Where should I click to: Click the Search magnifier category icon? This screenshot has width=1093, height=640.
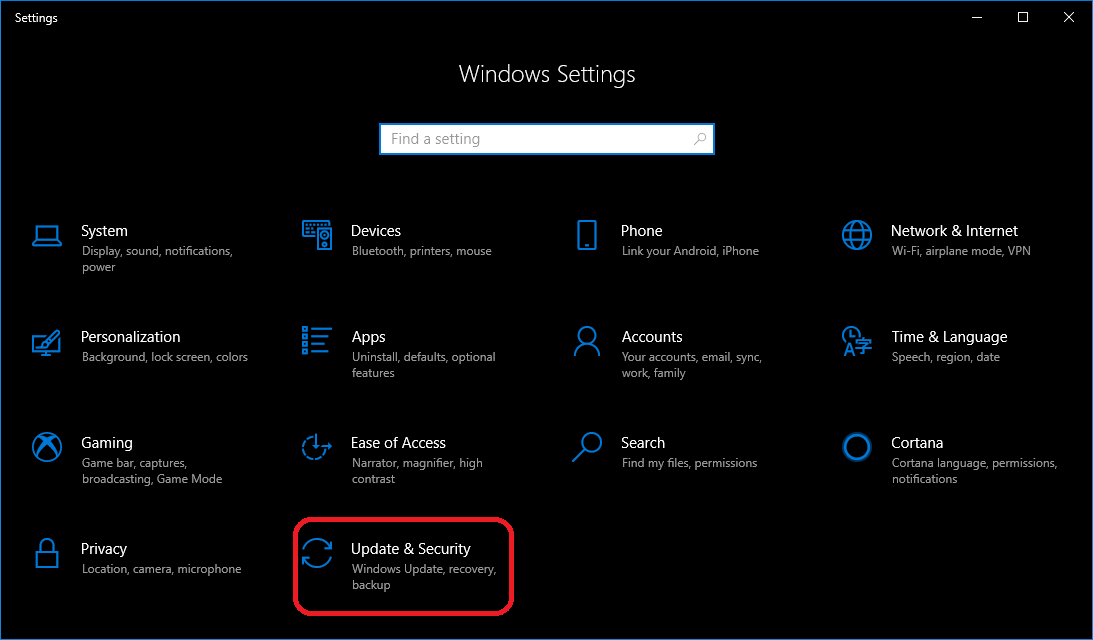[x=587, y=447]
